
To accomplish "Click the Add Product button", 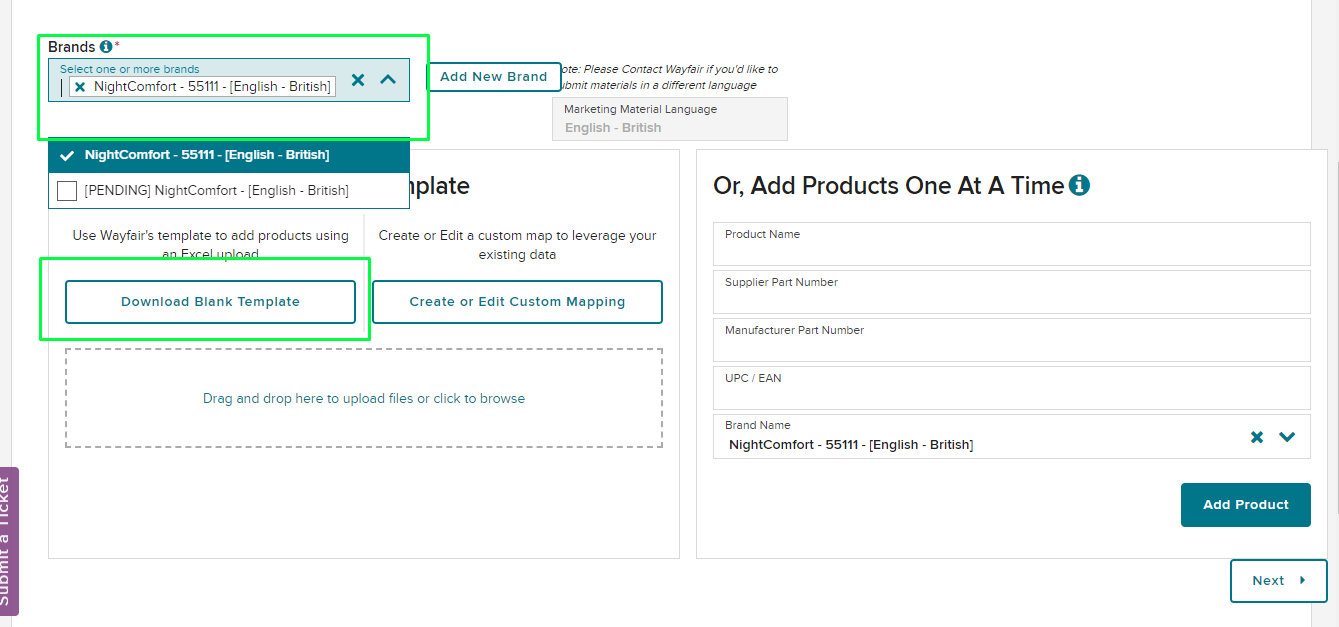I will 1246,505.
